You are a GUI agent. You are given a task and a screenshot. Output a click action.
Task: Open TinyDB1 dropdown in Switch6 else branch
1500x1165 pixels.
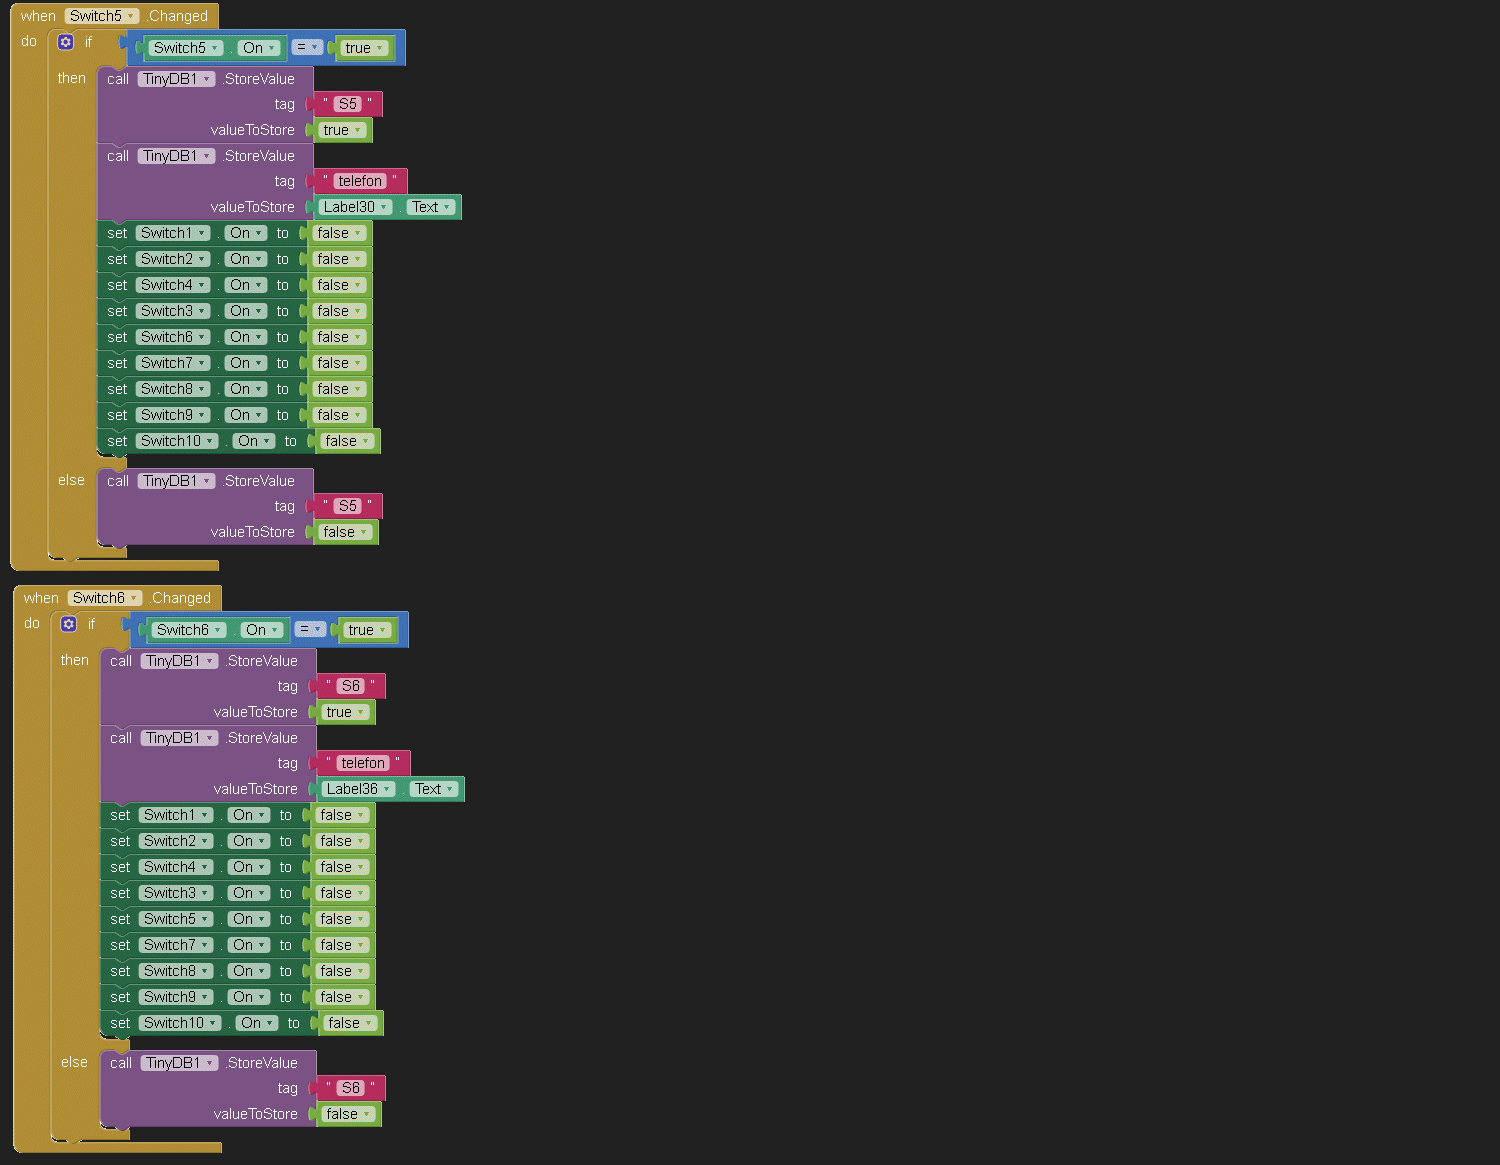point(179,1063)
